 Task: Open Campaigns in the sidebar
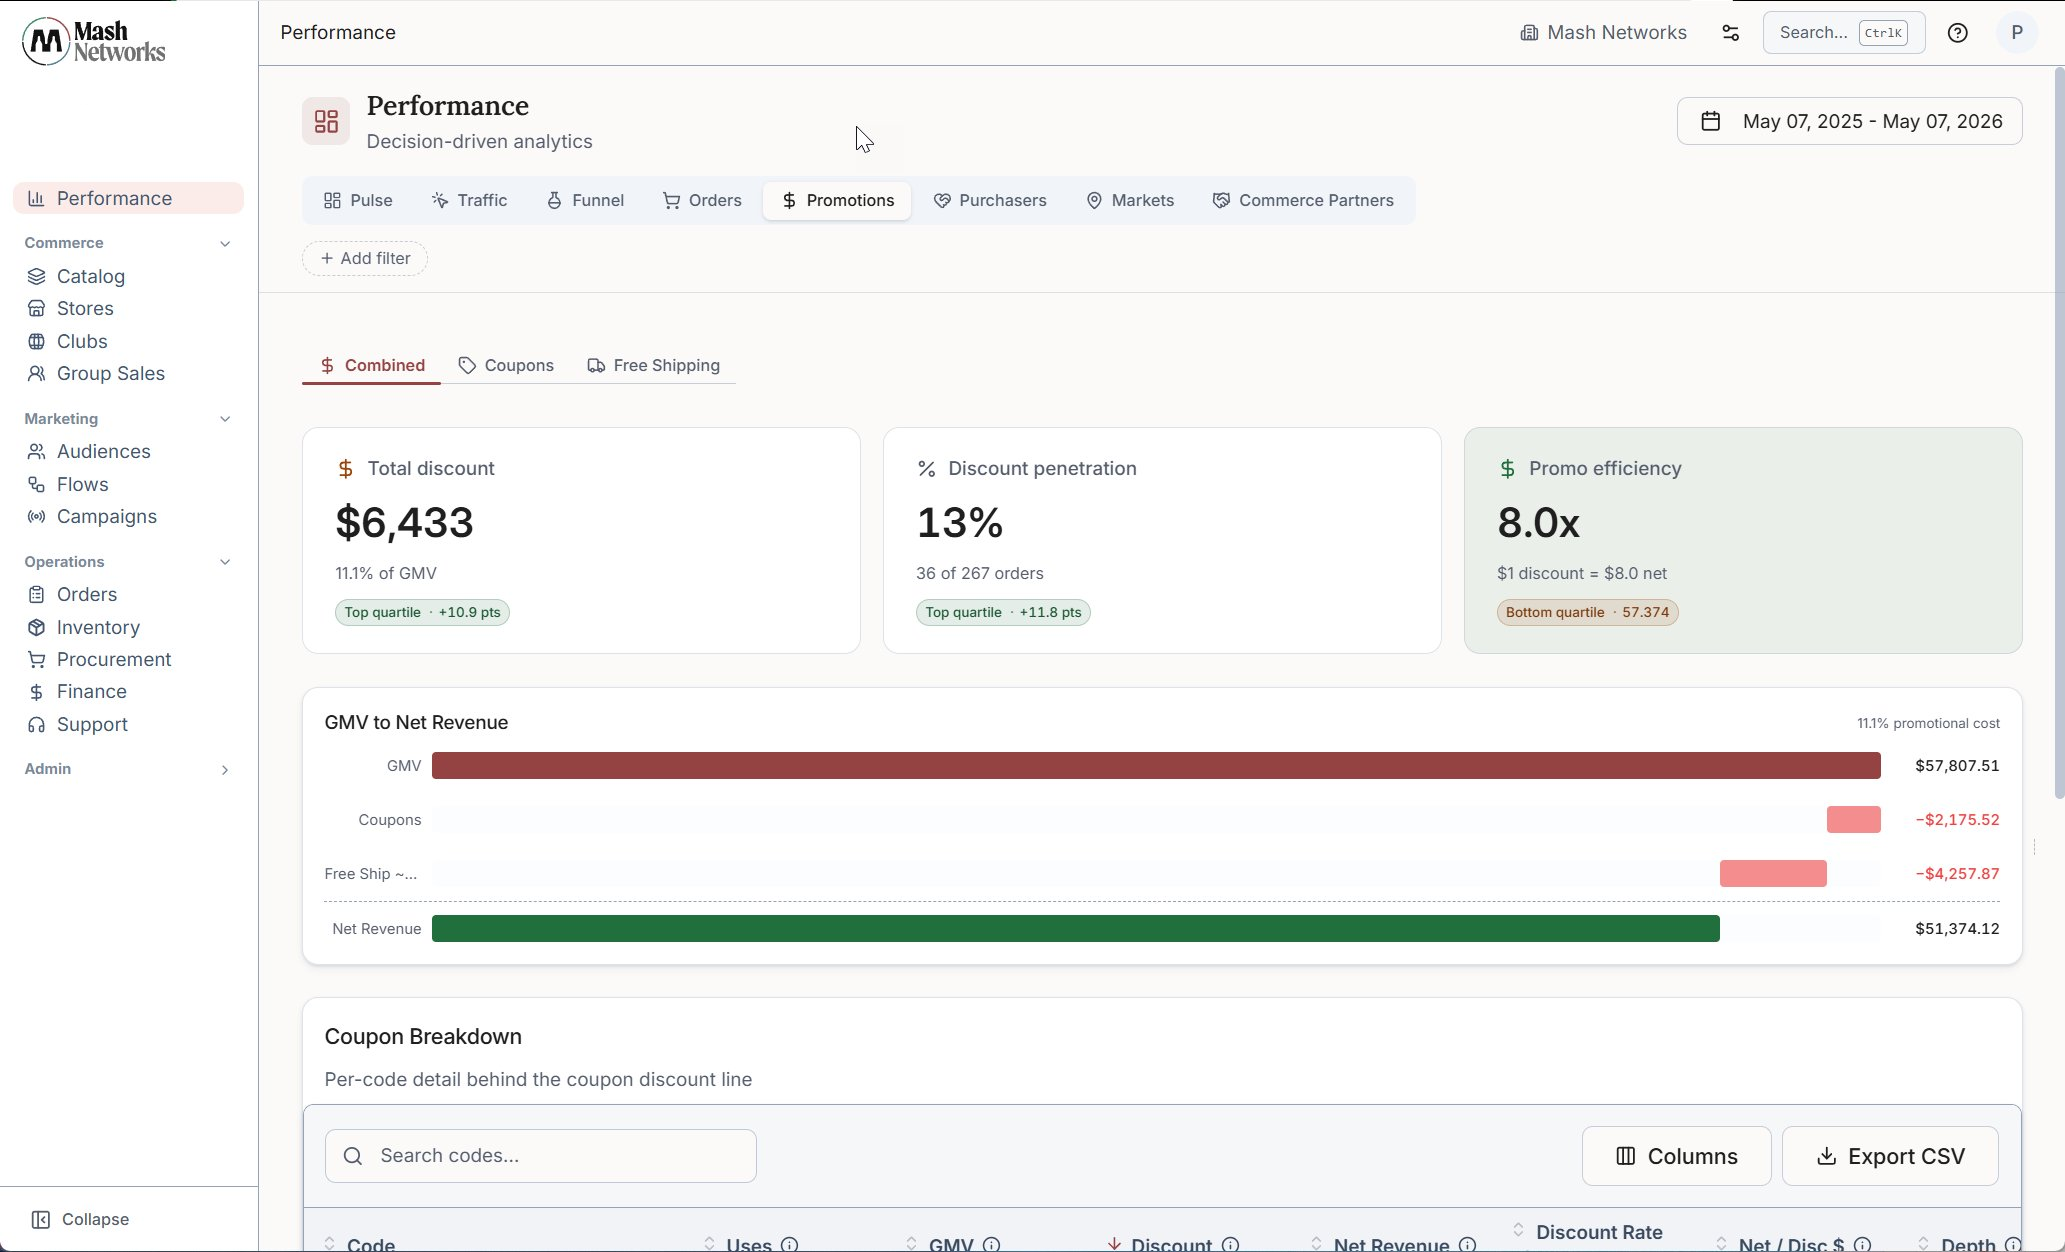pos(107,516)
